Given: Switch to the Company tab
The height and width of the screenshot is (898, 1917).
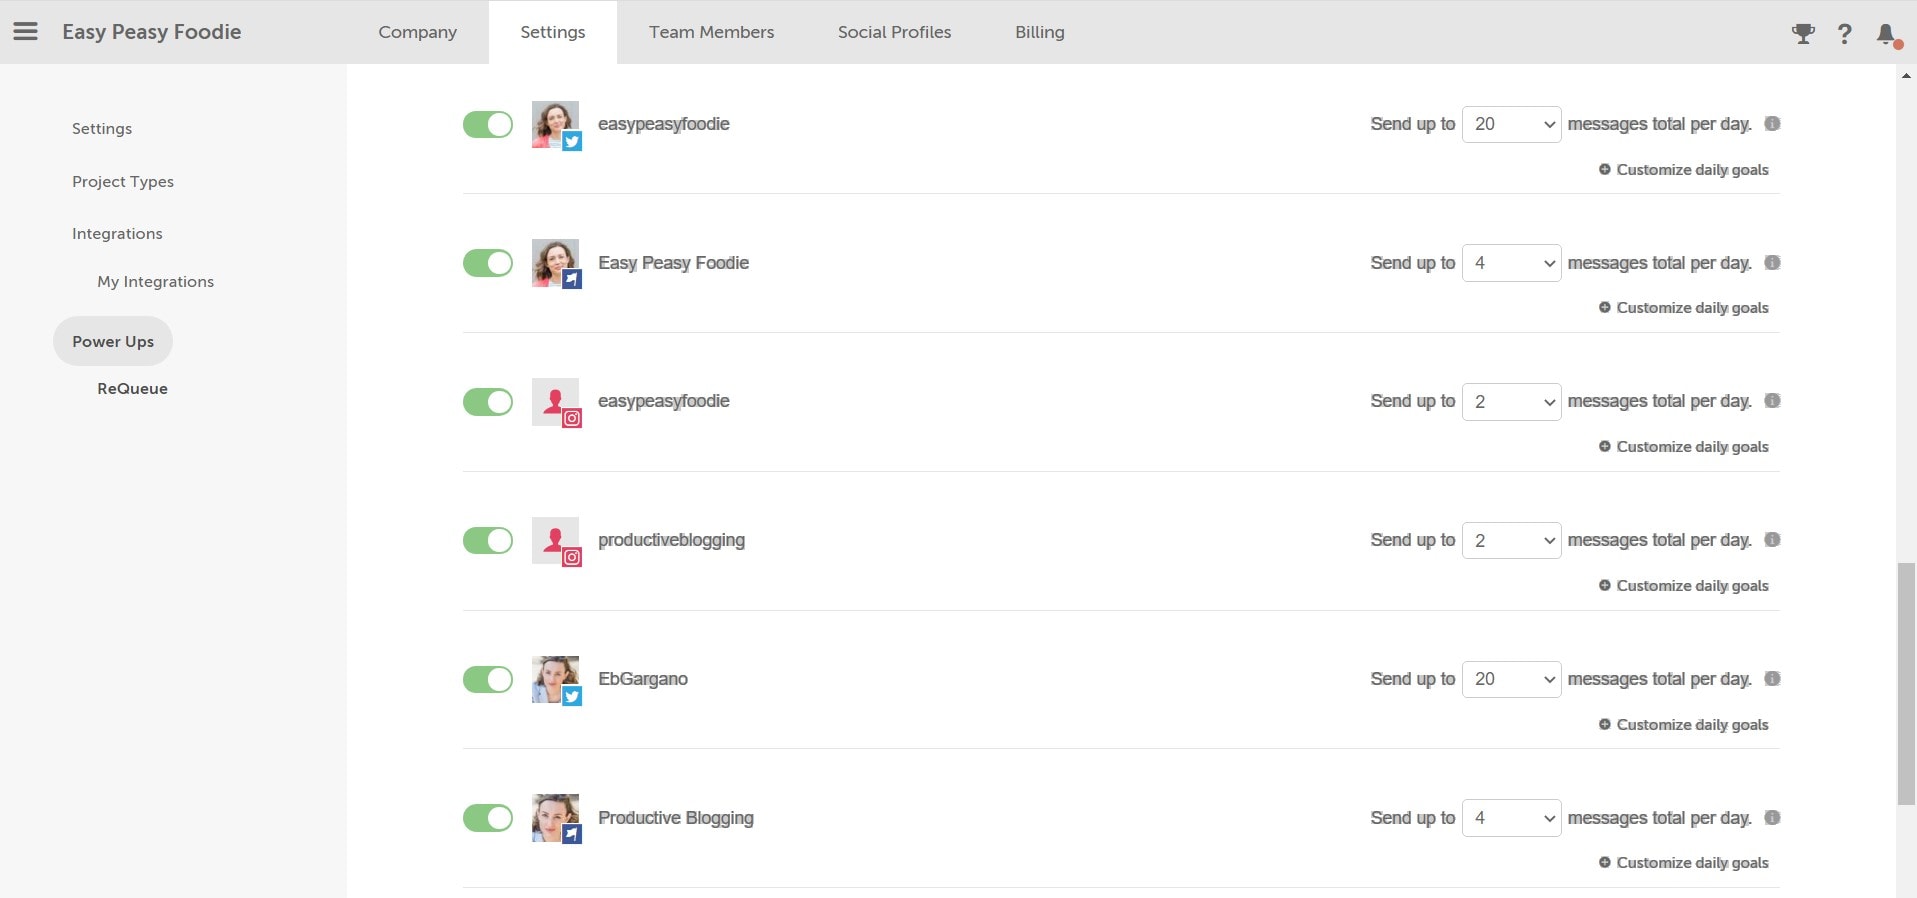Looking at the screenshot, I should [x=418, y=32].
